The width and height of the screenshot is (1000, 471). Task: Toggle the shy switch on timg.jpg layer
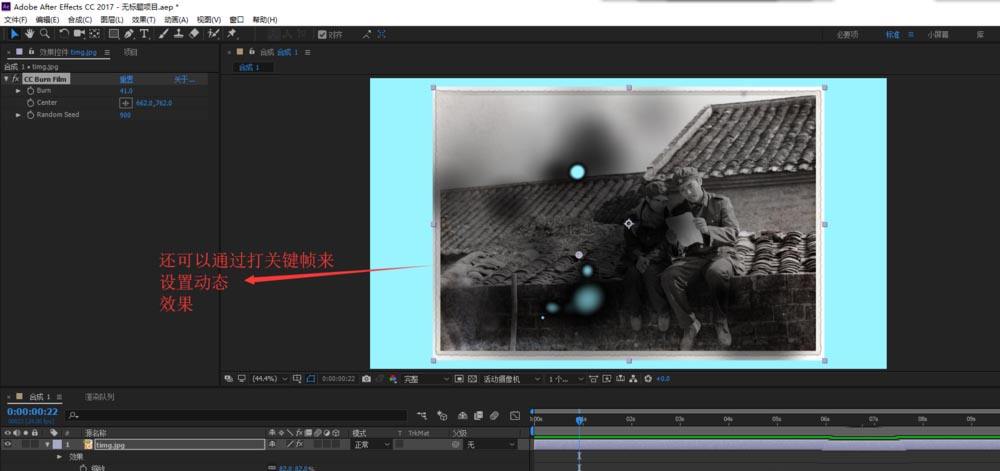272,444
